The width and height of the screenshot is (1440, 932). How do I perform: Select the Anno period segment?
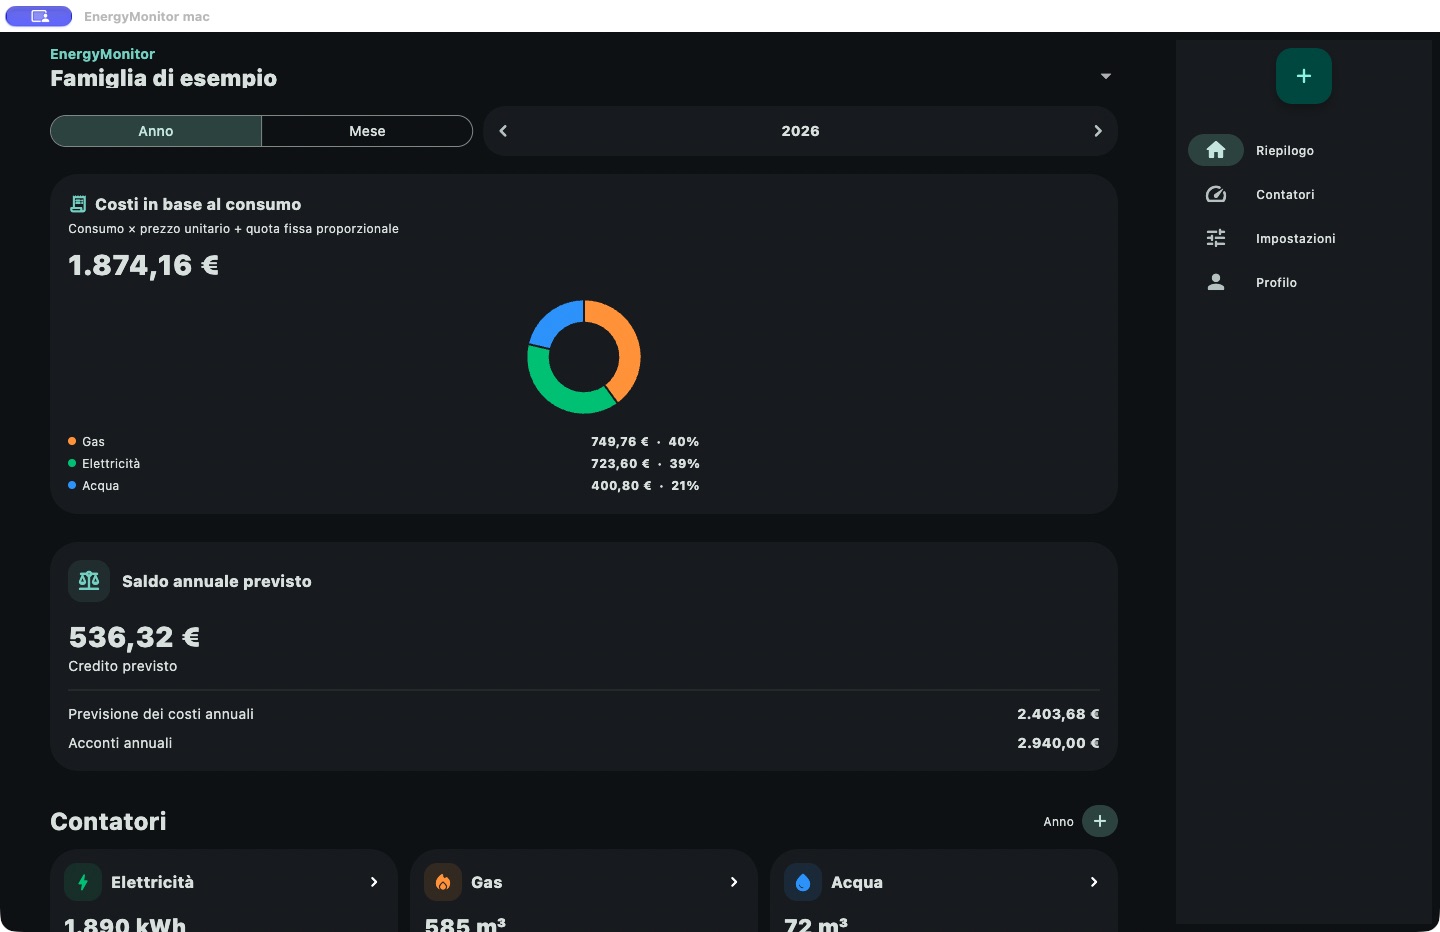pos(156,131)
